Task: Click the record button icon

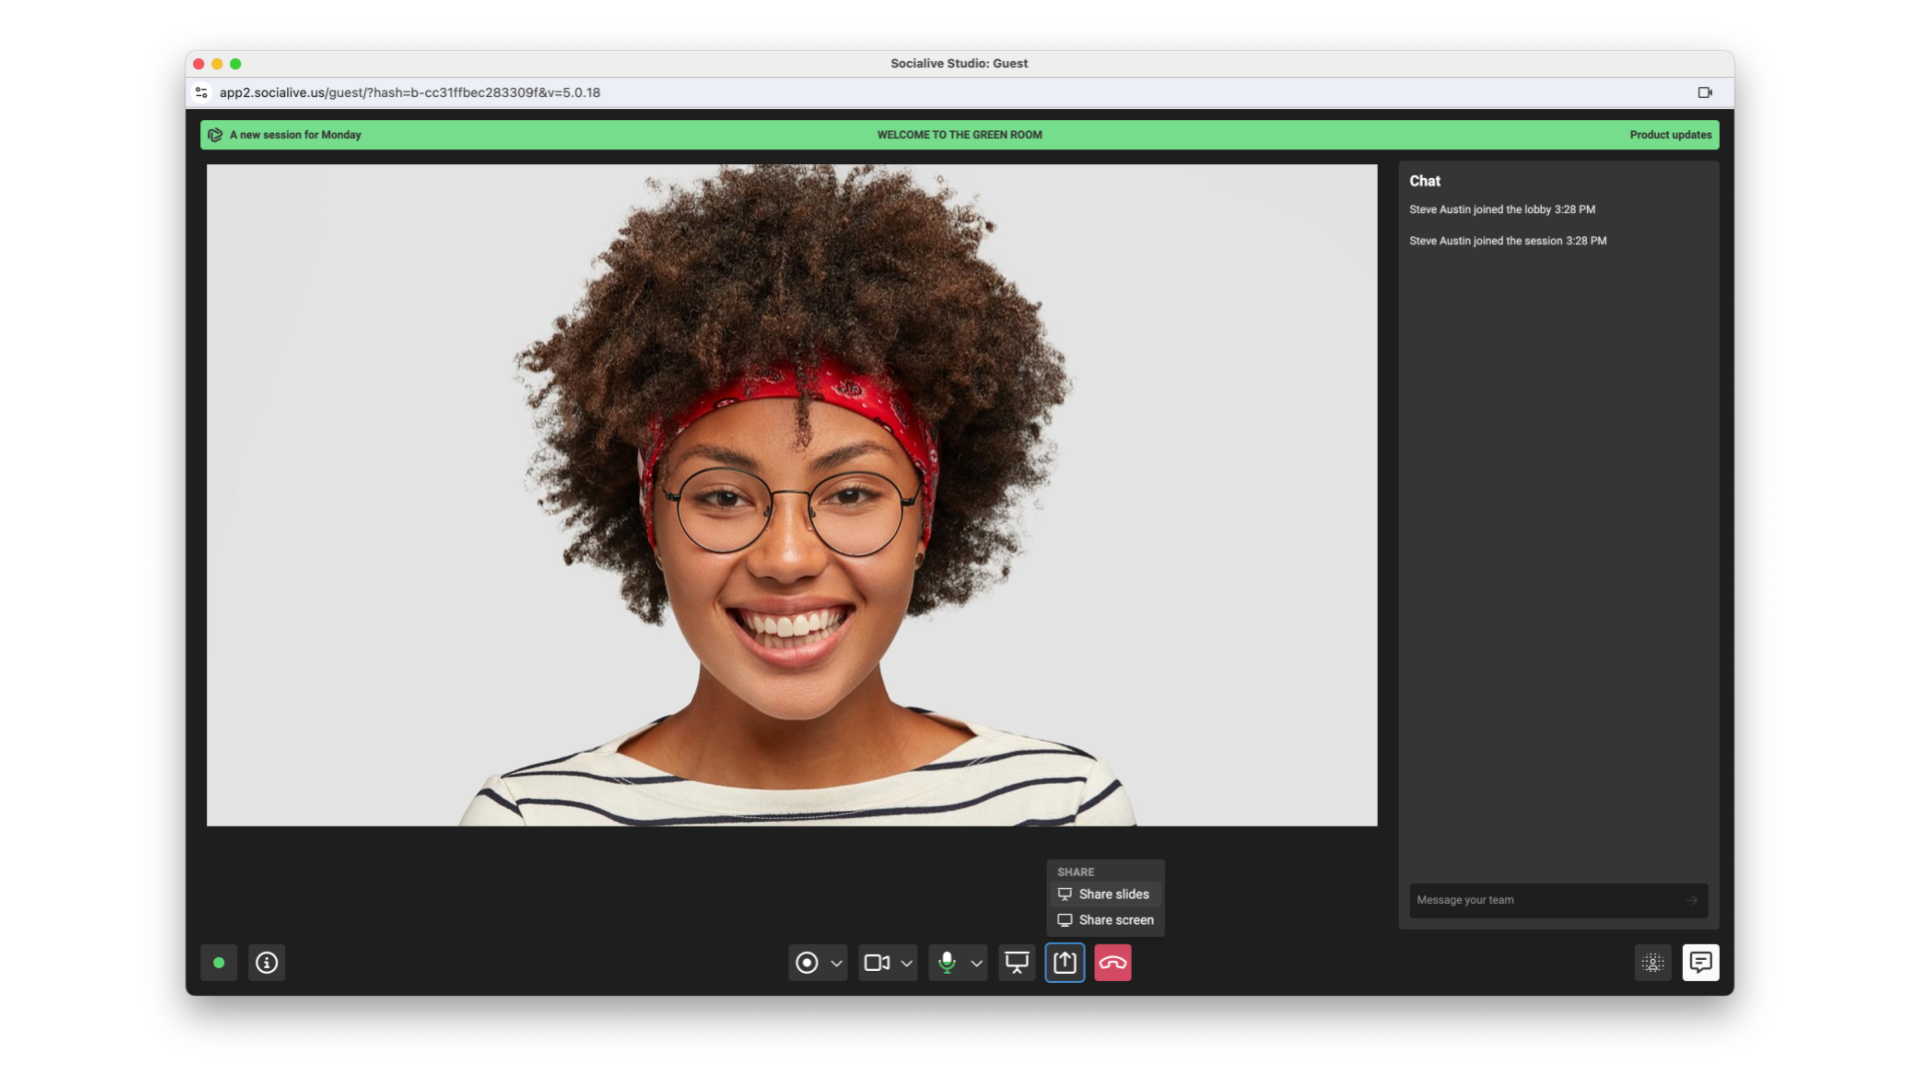Action: (806, 963)
